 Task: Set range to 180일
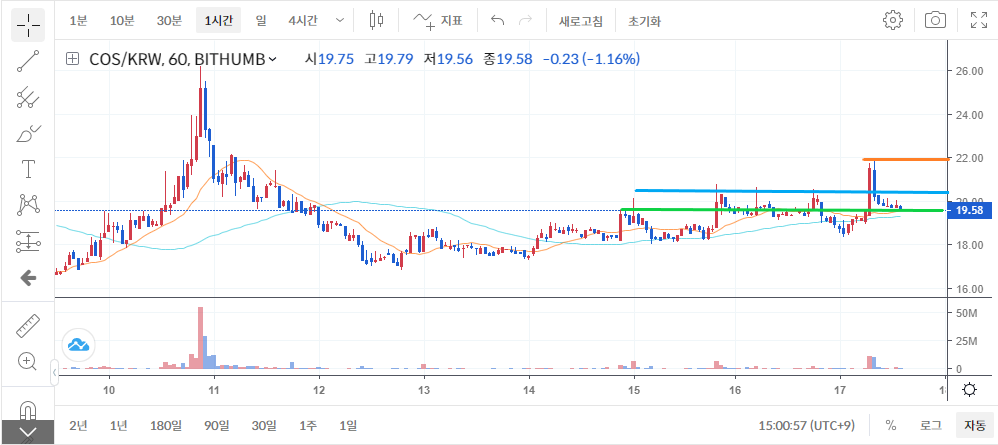click(x=165, y=425)
